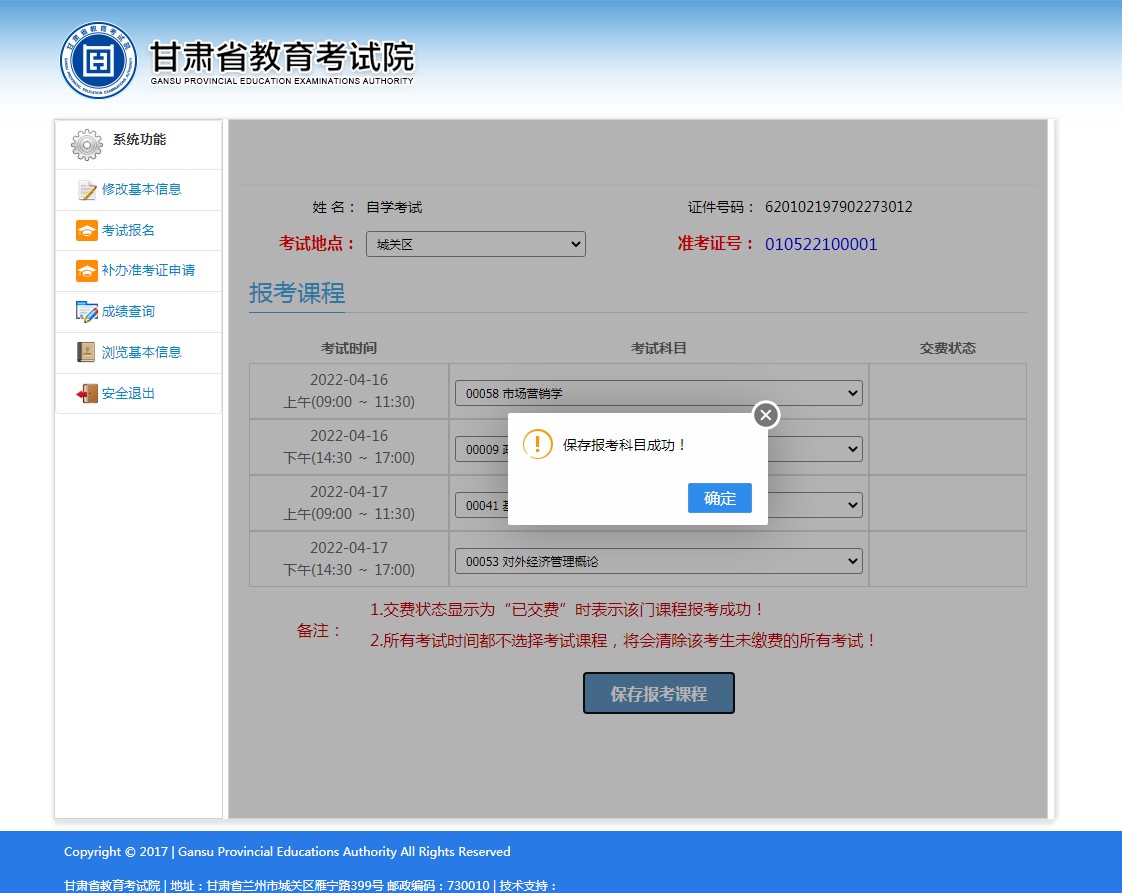The height and width of the screenshot is (893, 1122).
Task: Open the 考试地点 dropdown showing 城关区
Action: click(475, 244)
